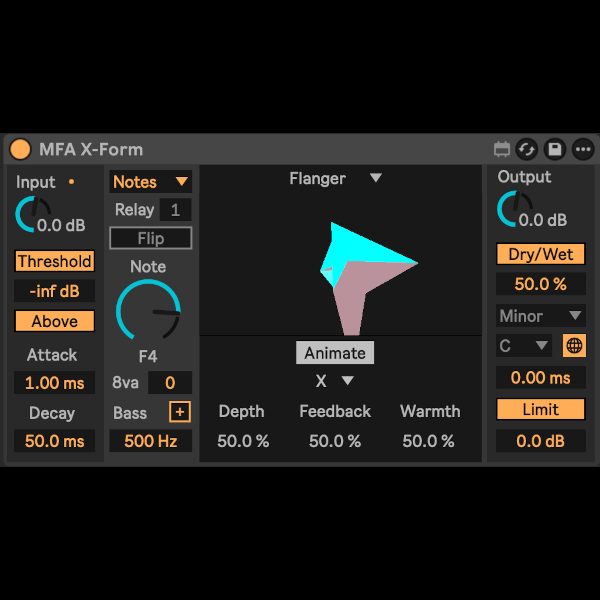Click the Bass plus icon button
The height and width of the screenshot is (600, 600).
180,412
